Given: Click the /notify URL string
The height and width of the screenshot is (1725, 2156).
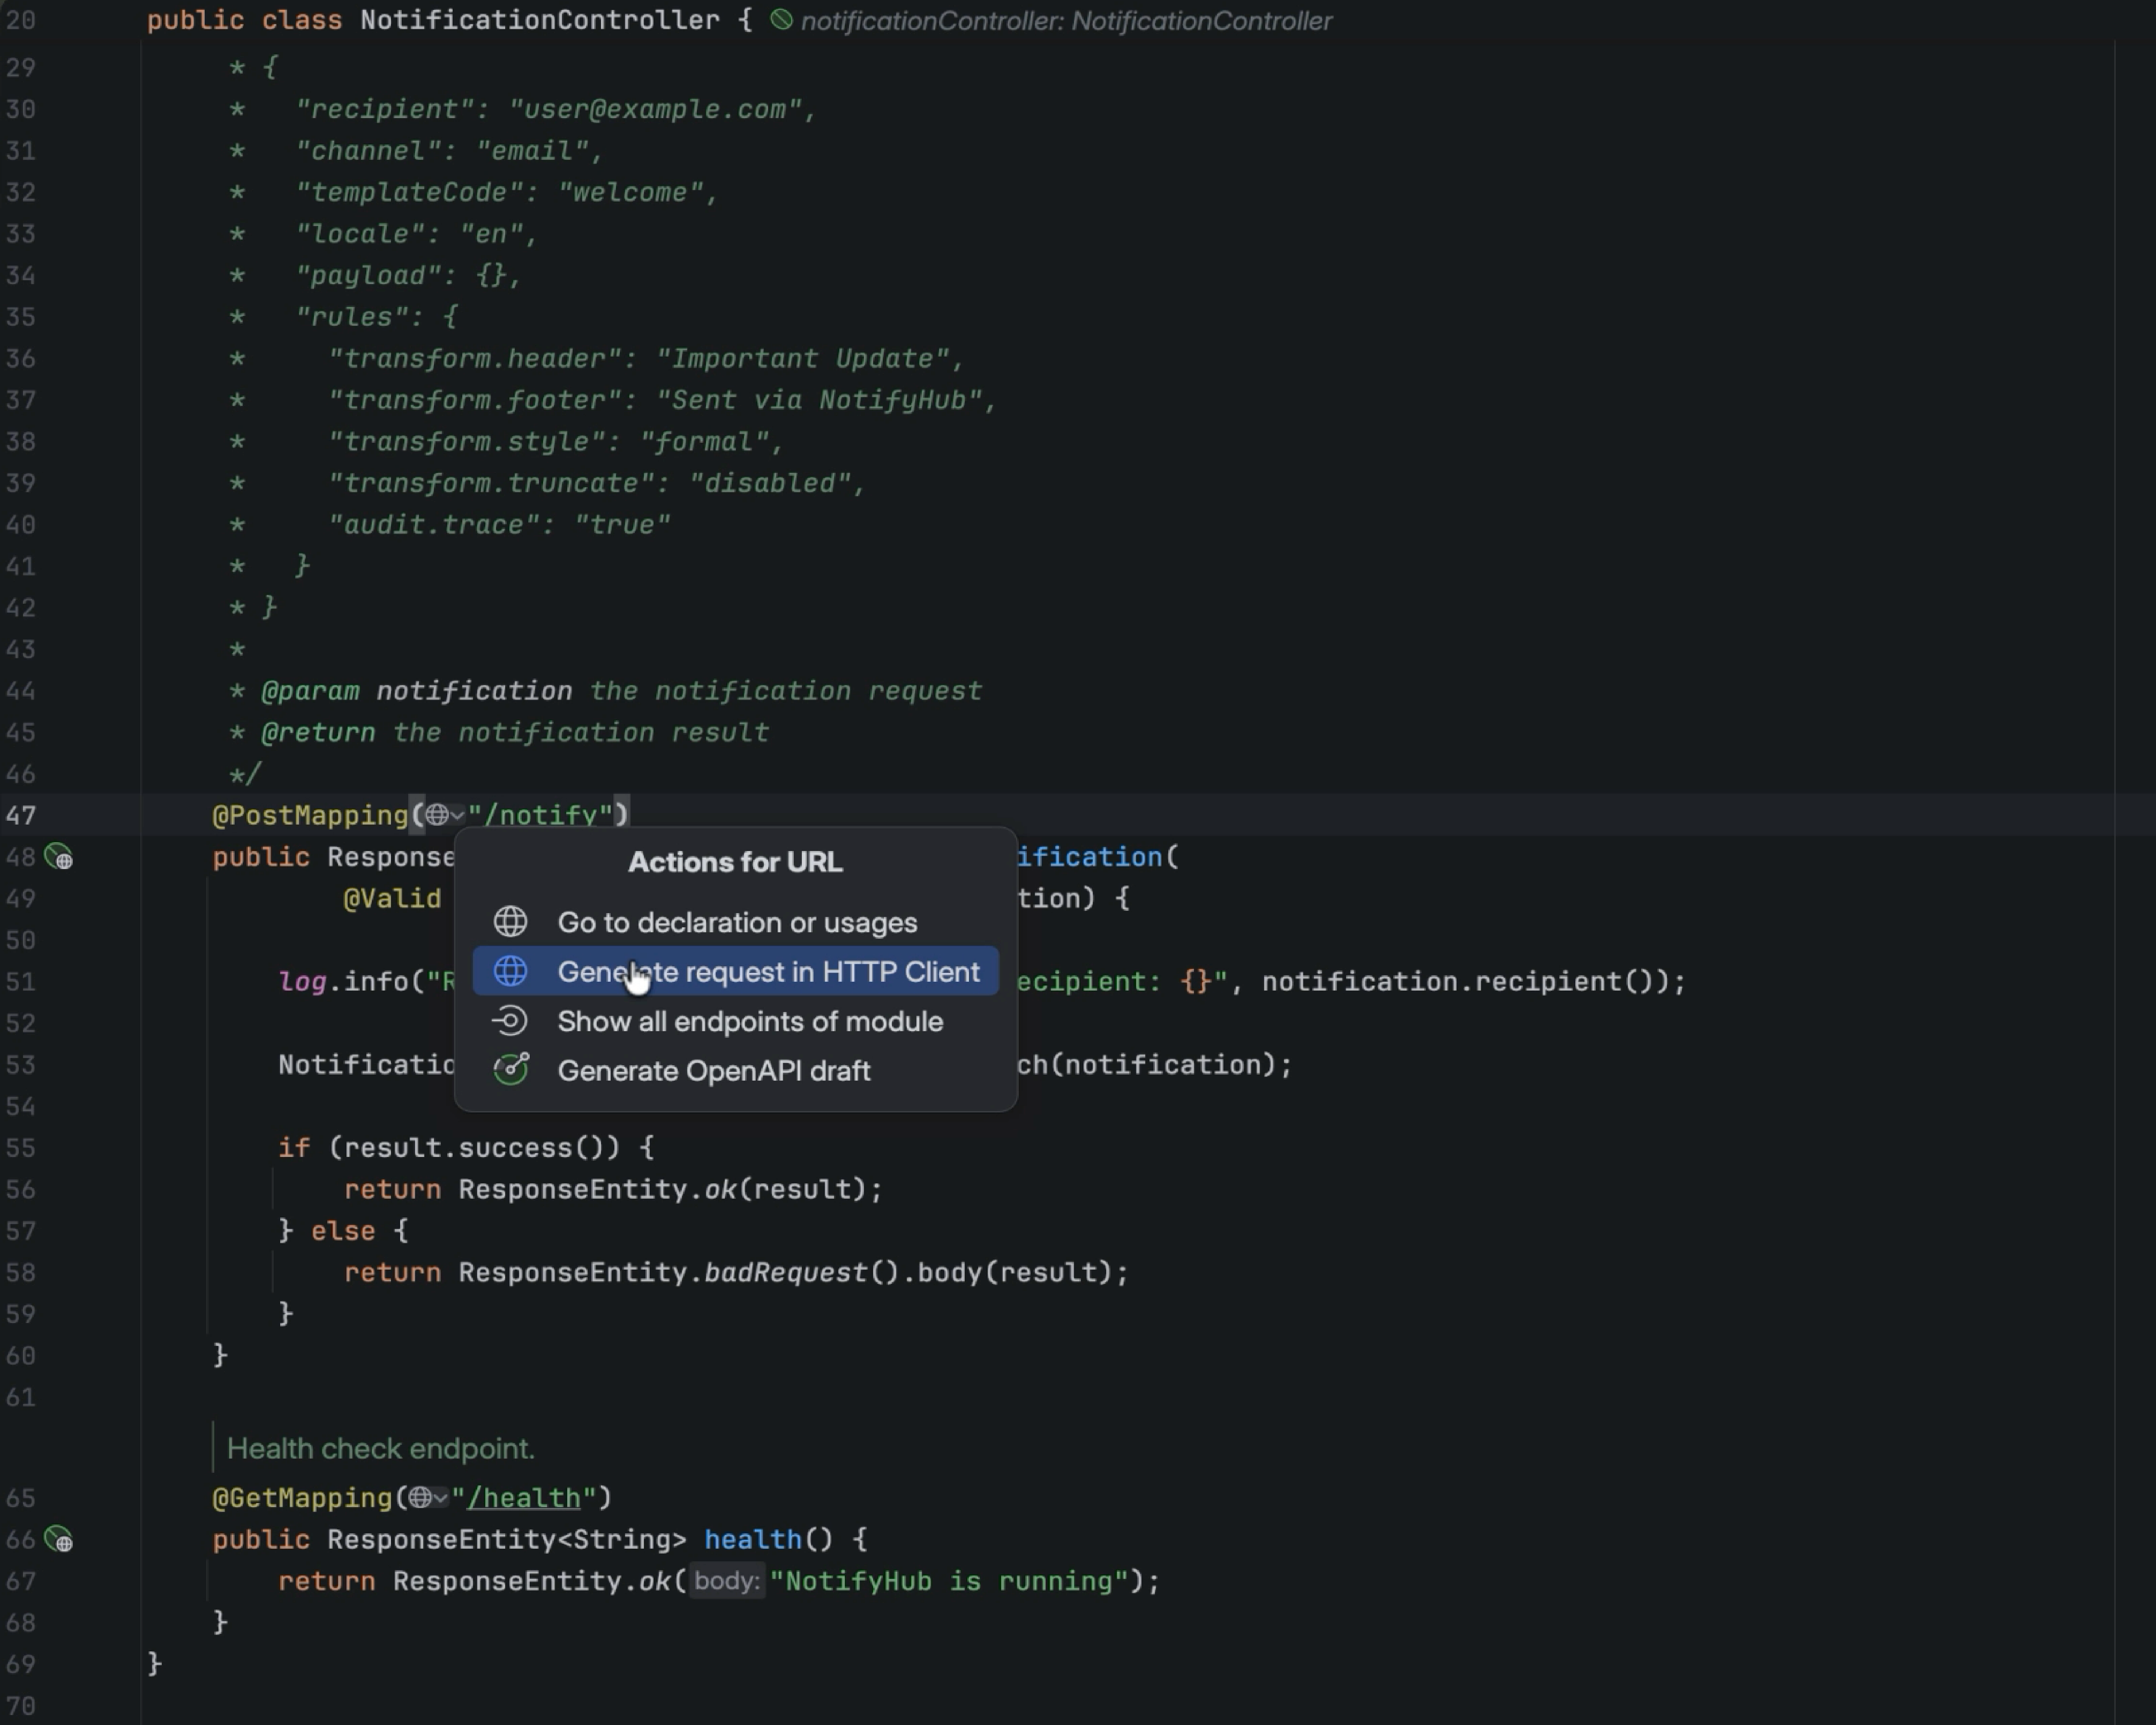Looking at the screenshot, I should 540,816.
